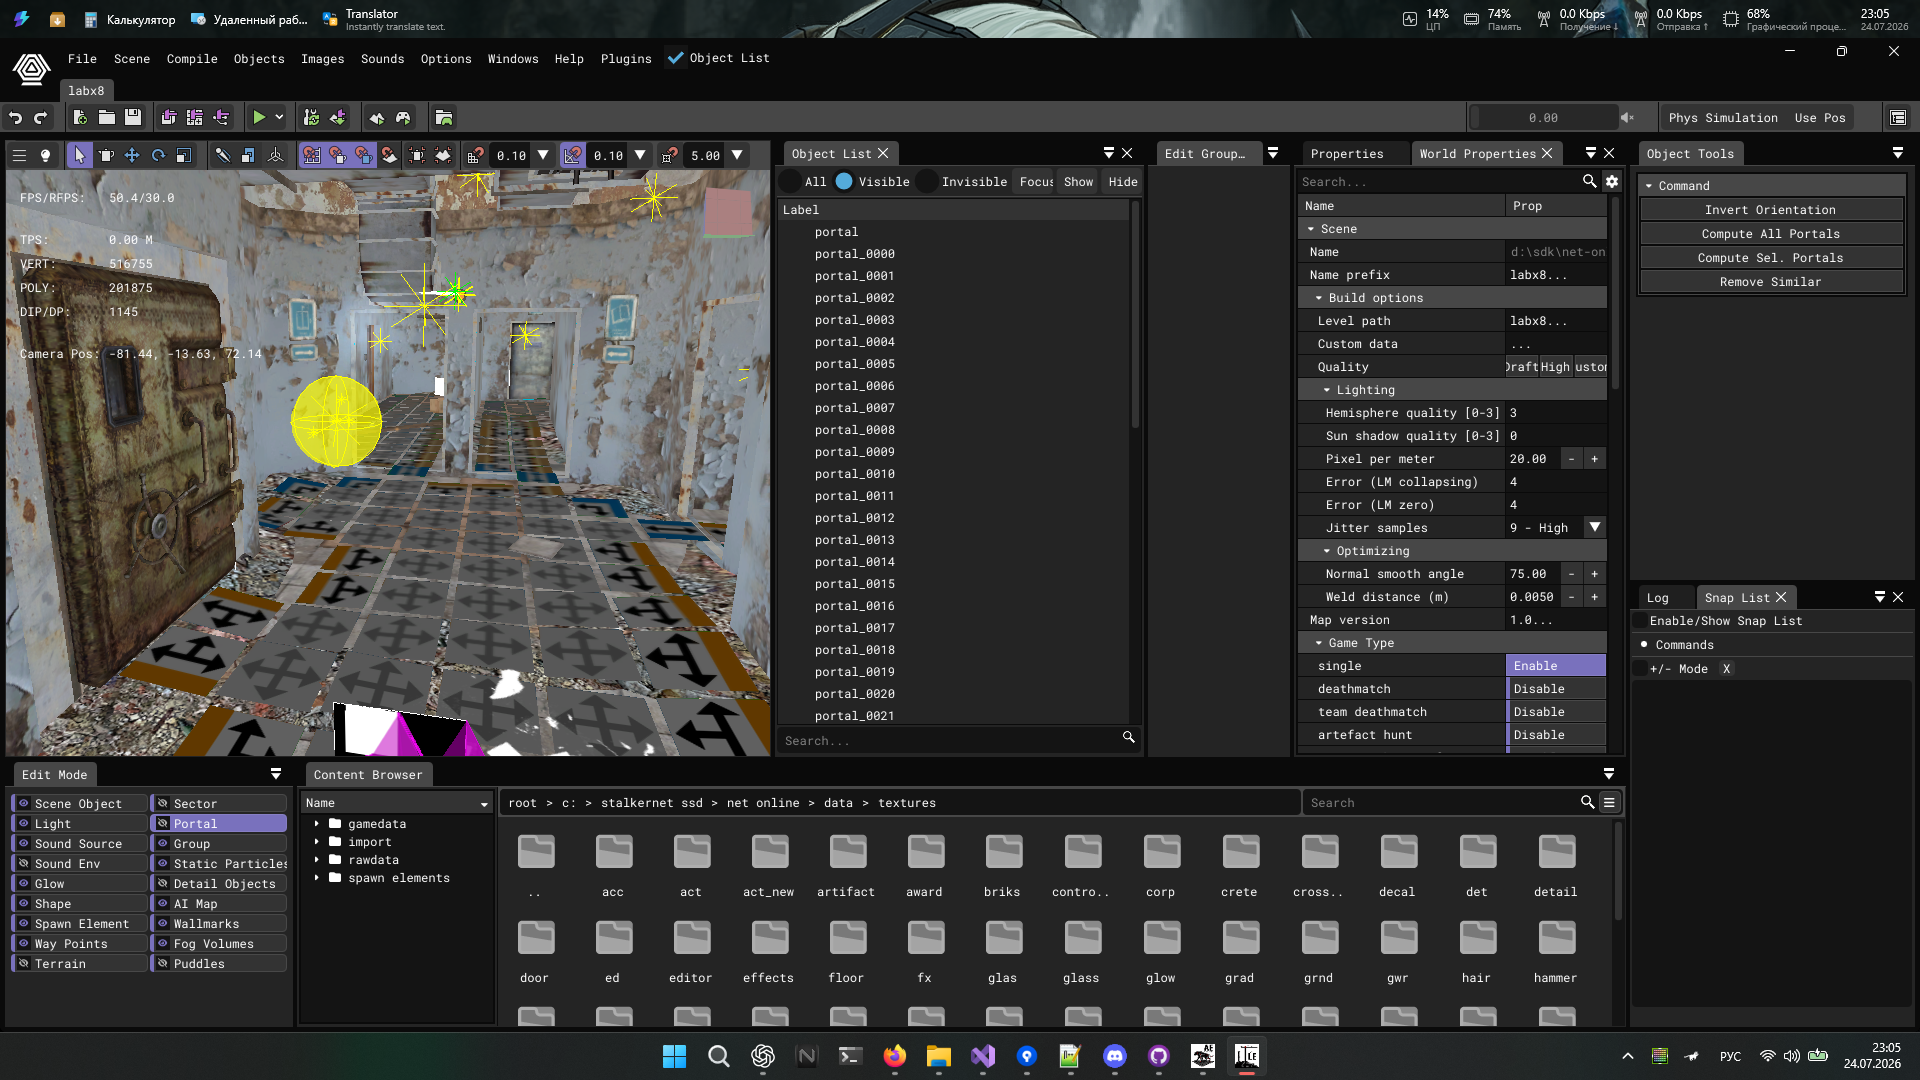Open folder icon to load scene
Image resolution: width=1920 pixels, height=1080 pixels.
click(x=107, y=118)
